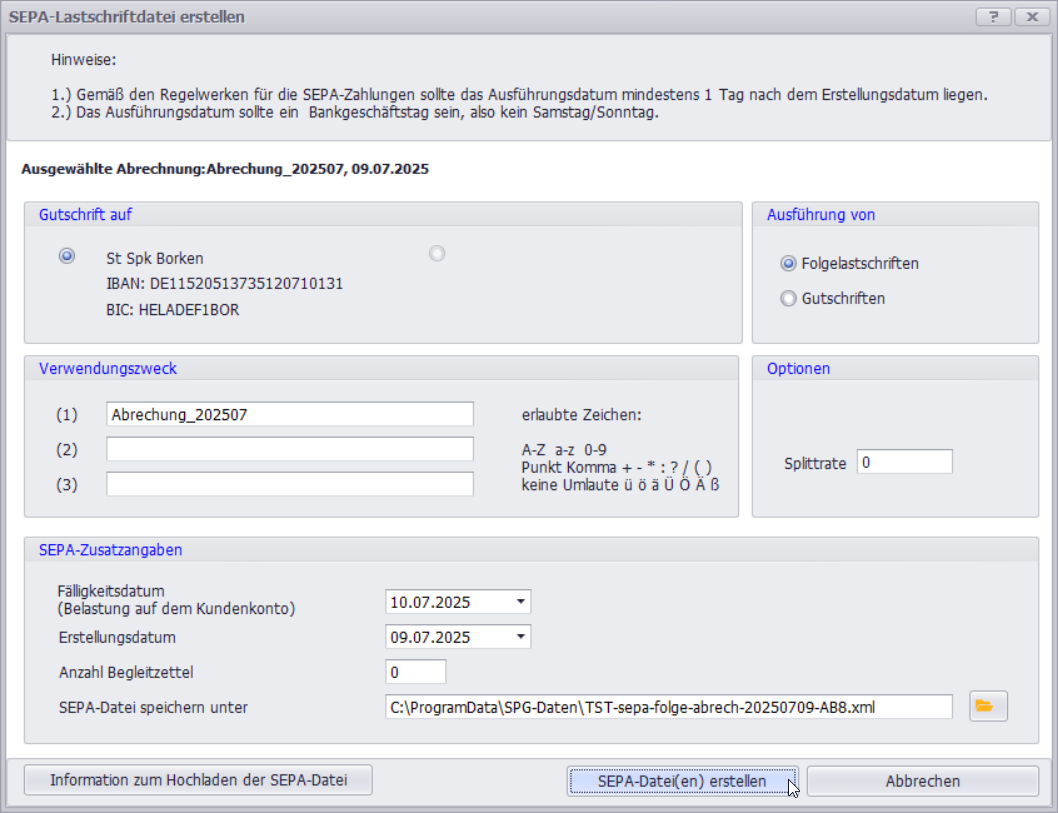Open the Erstellungsdatum date dropdown

tap(520, 637)
